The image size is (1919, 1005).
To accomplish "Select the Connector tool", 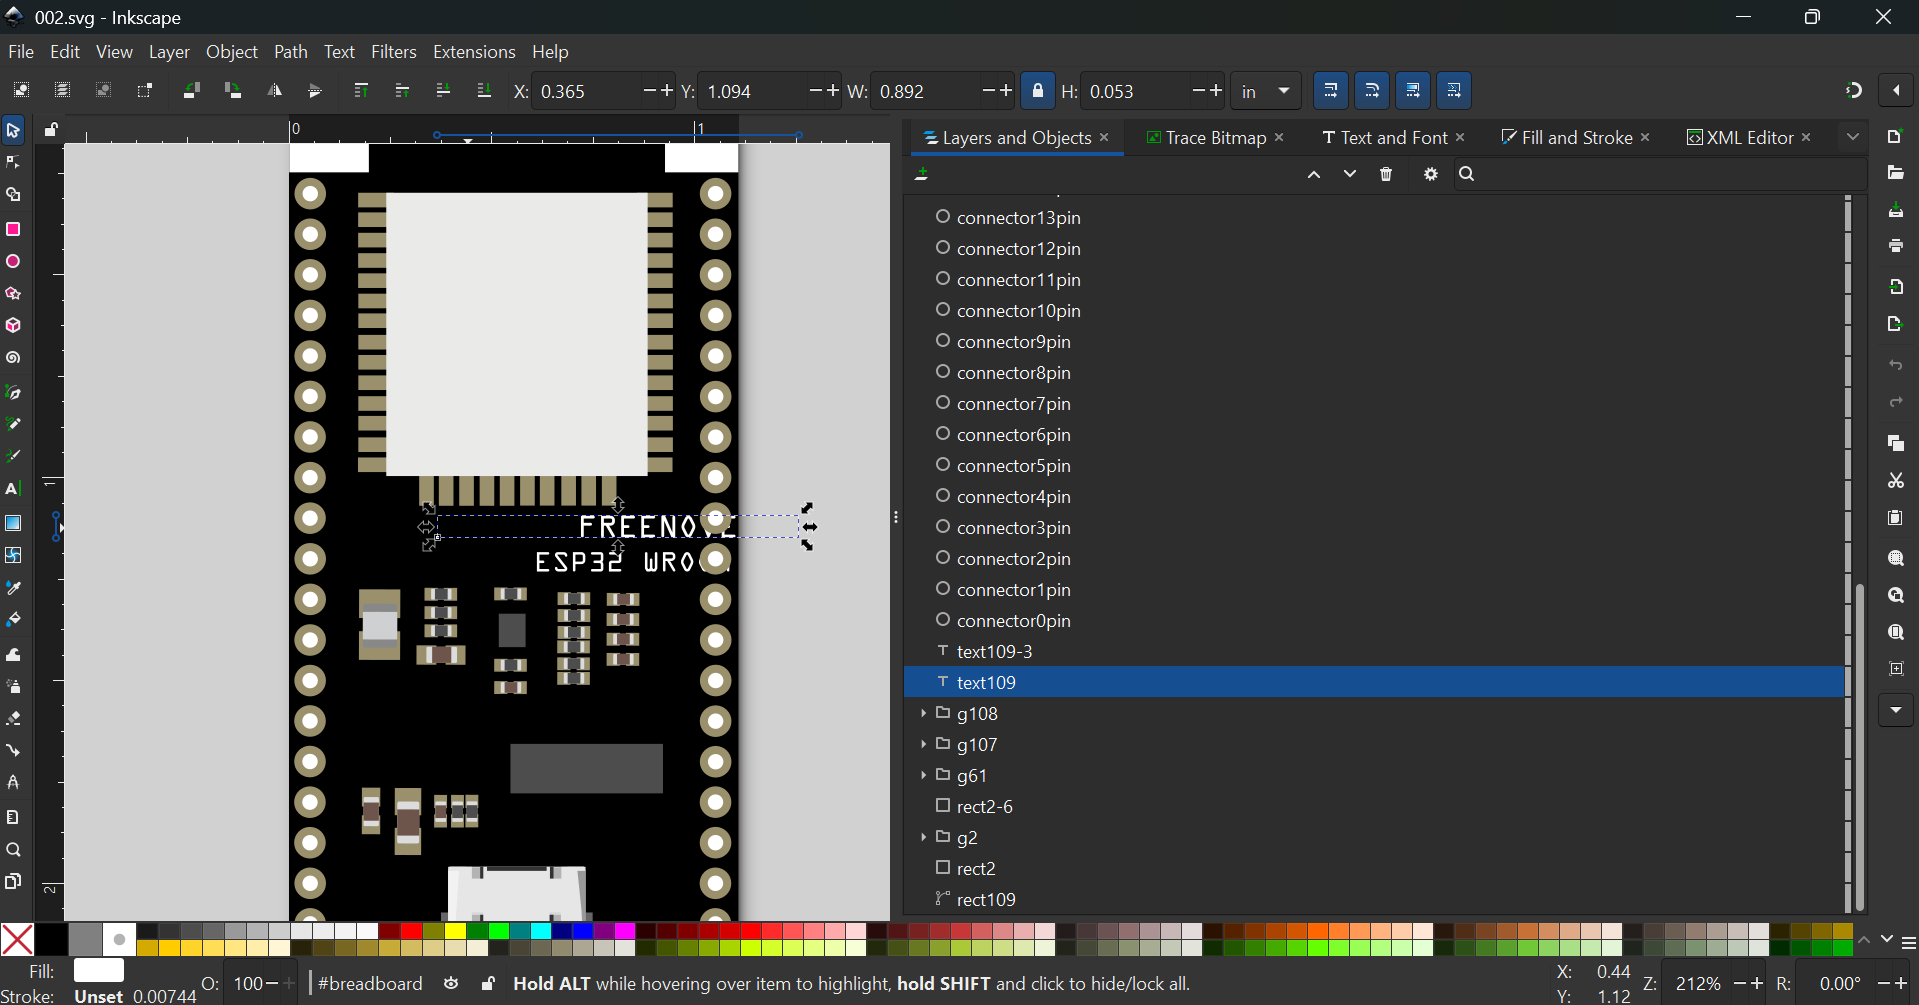I will point(13,751).
